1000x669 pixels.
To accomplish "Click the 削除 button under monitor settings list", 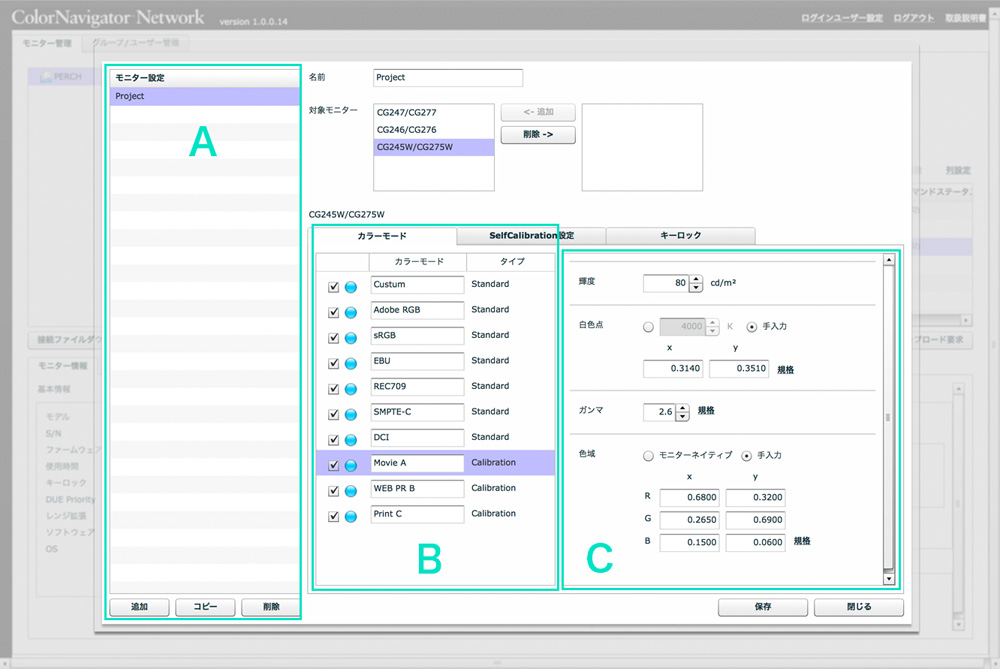I will coord(271,607).
